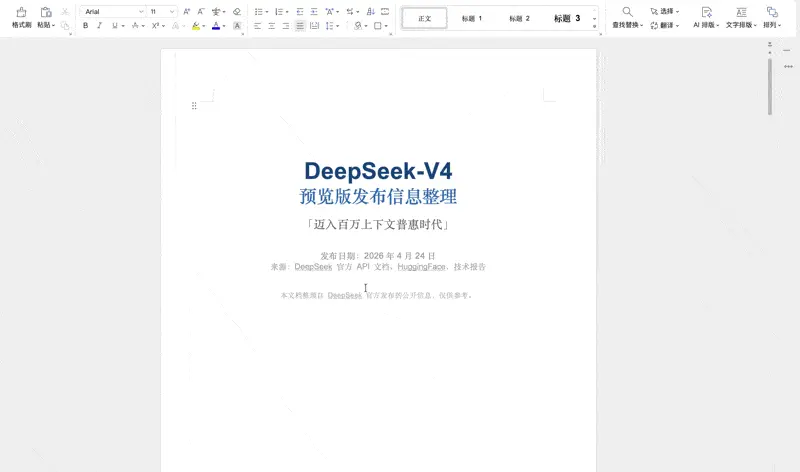Click the paragraph shading bucket icon
800x472 pixels.
click(x=358, y=26)
